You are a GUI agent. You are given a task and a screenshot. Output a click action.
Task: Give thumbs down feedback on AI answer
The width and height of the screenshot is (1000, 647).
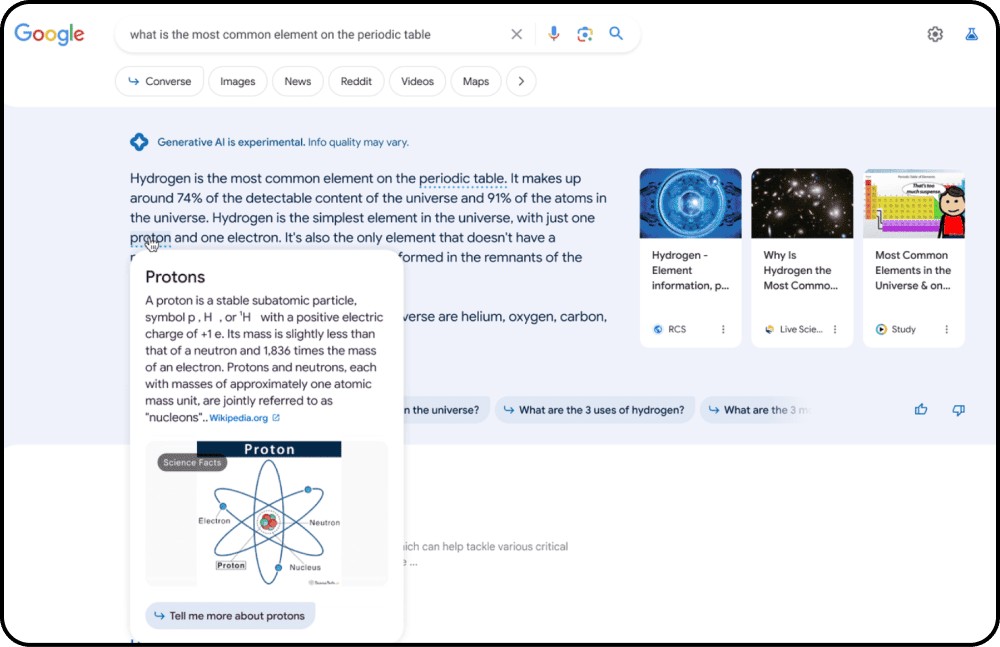[959, 410]
